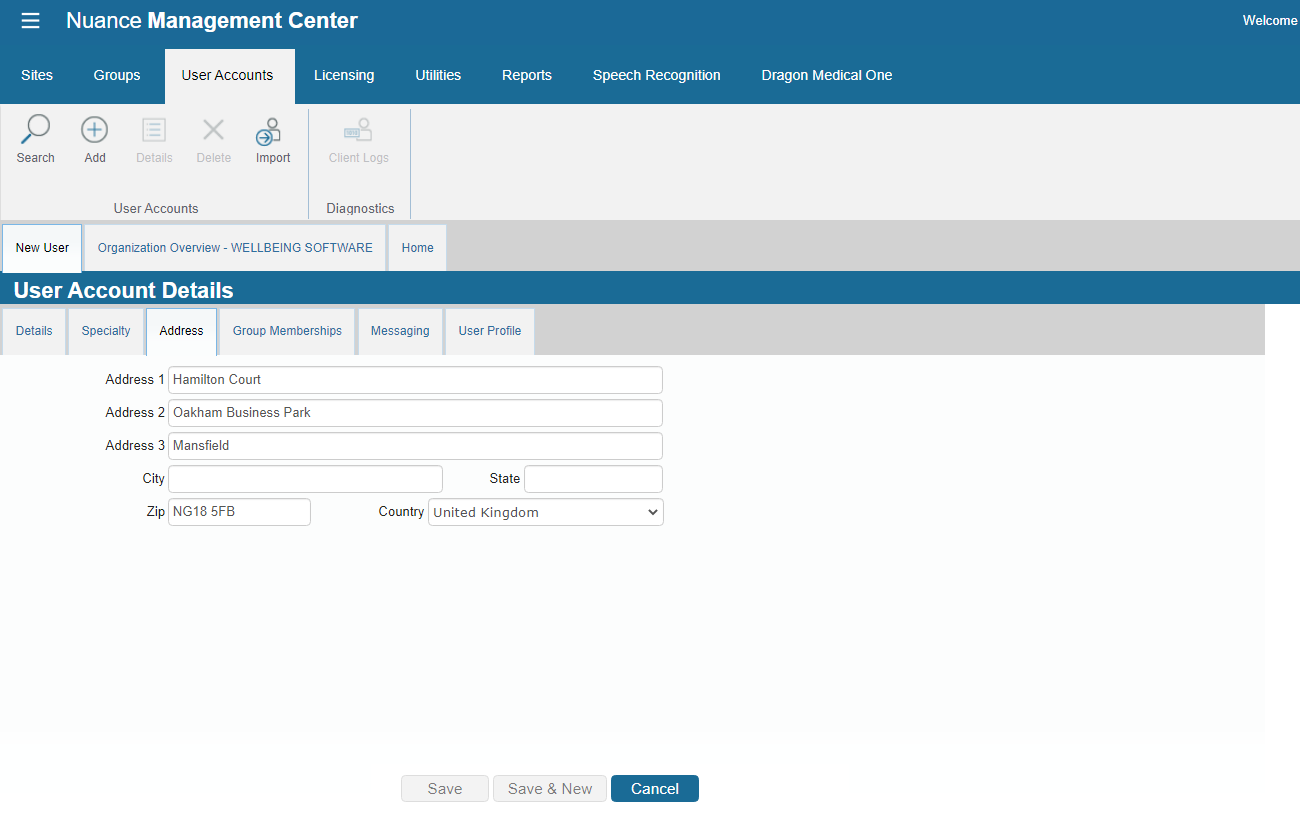Open the hamburger navigation menu

coord(31,20)
